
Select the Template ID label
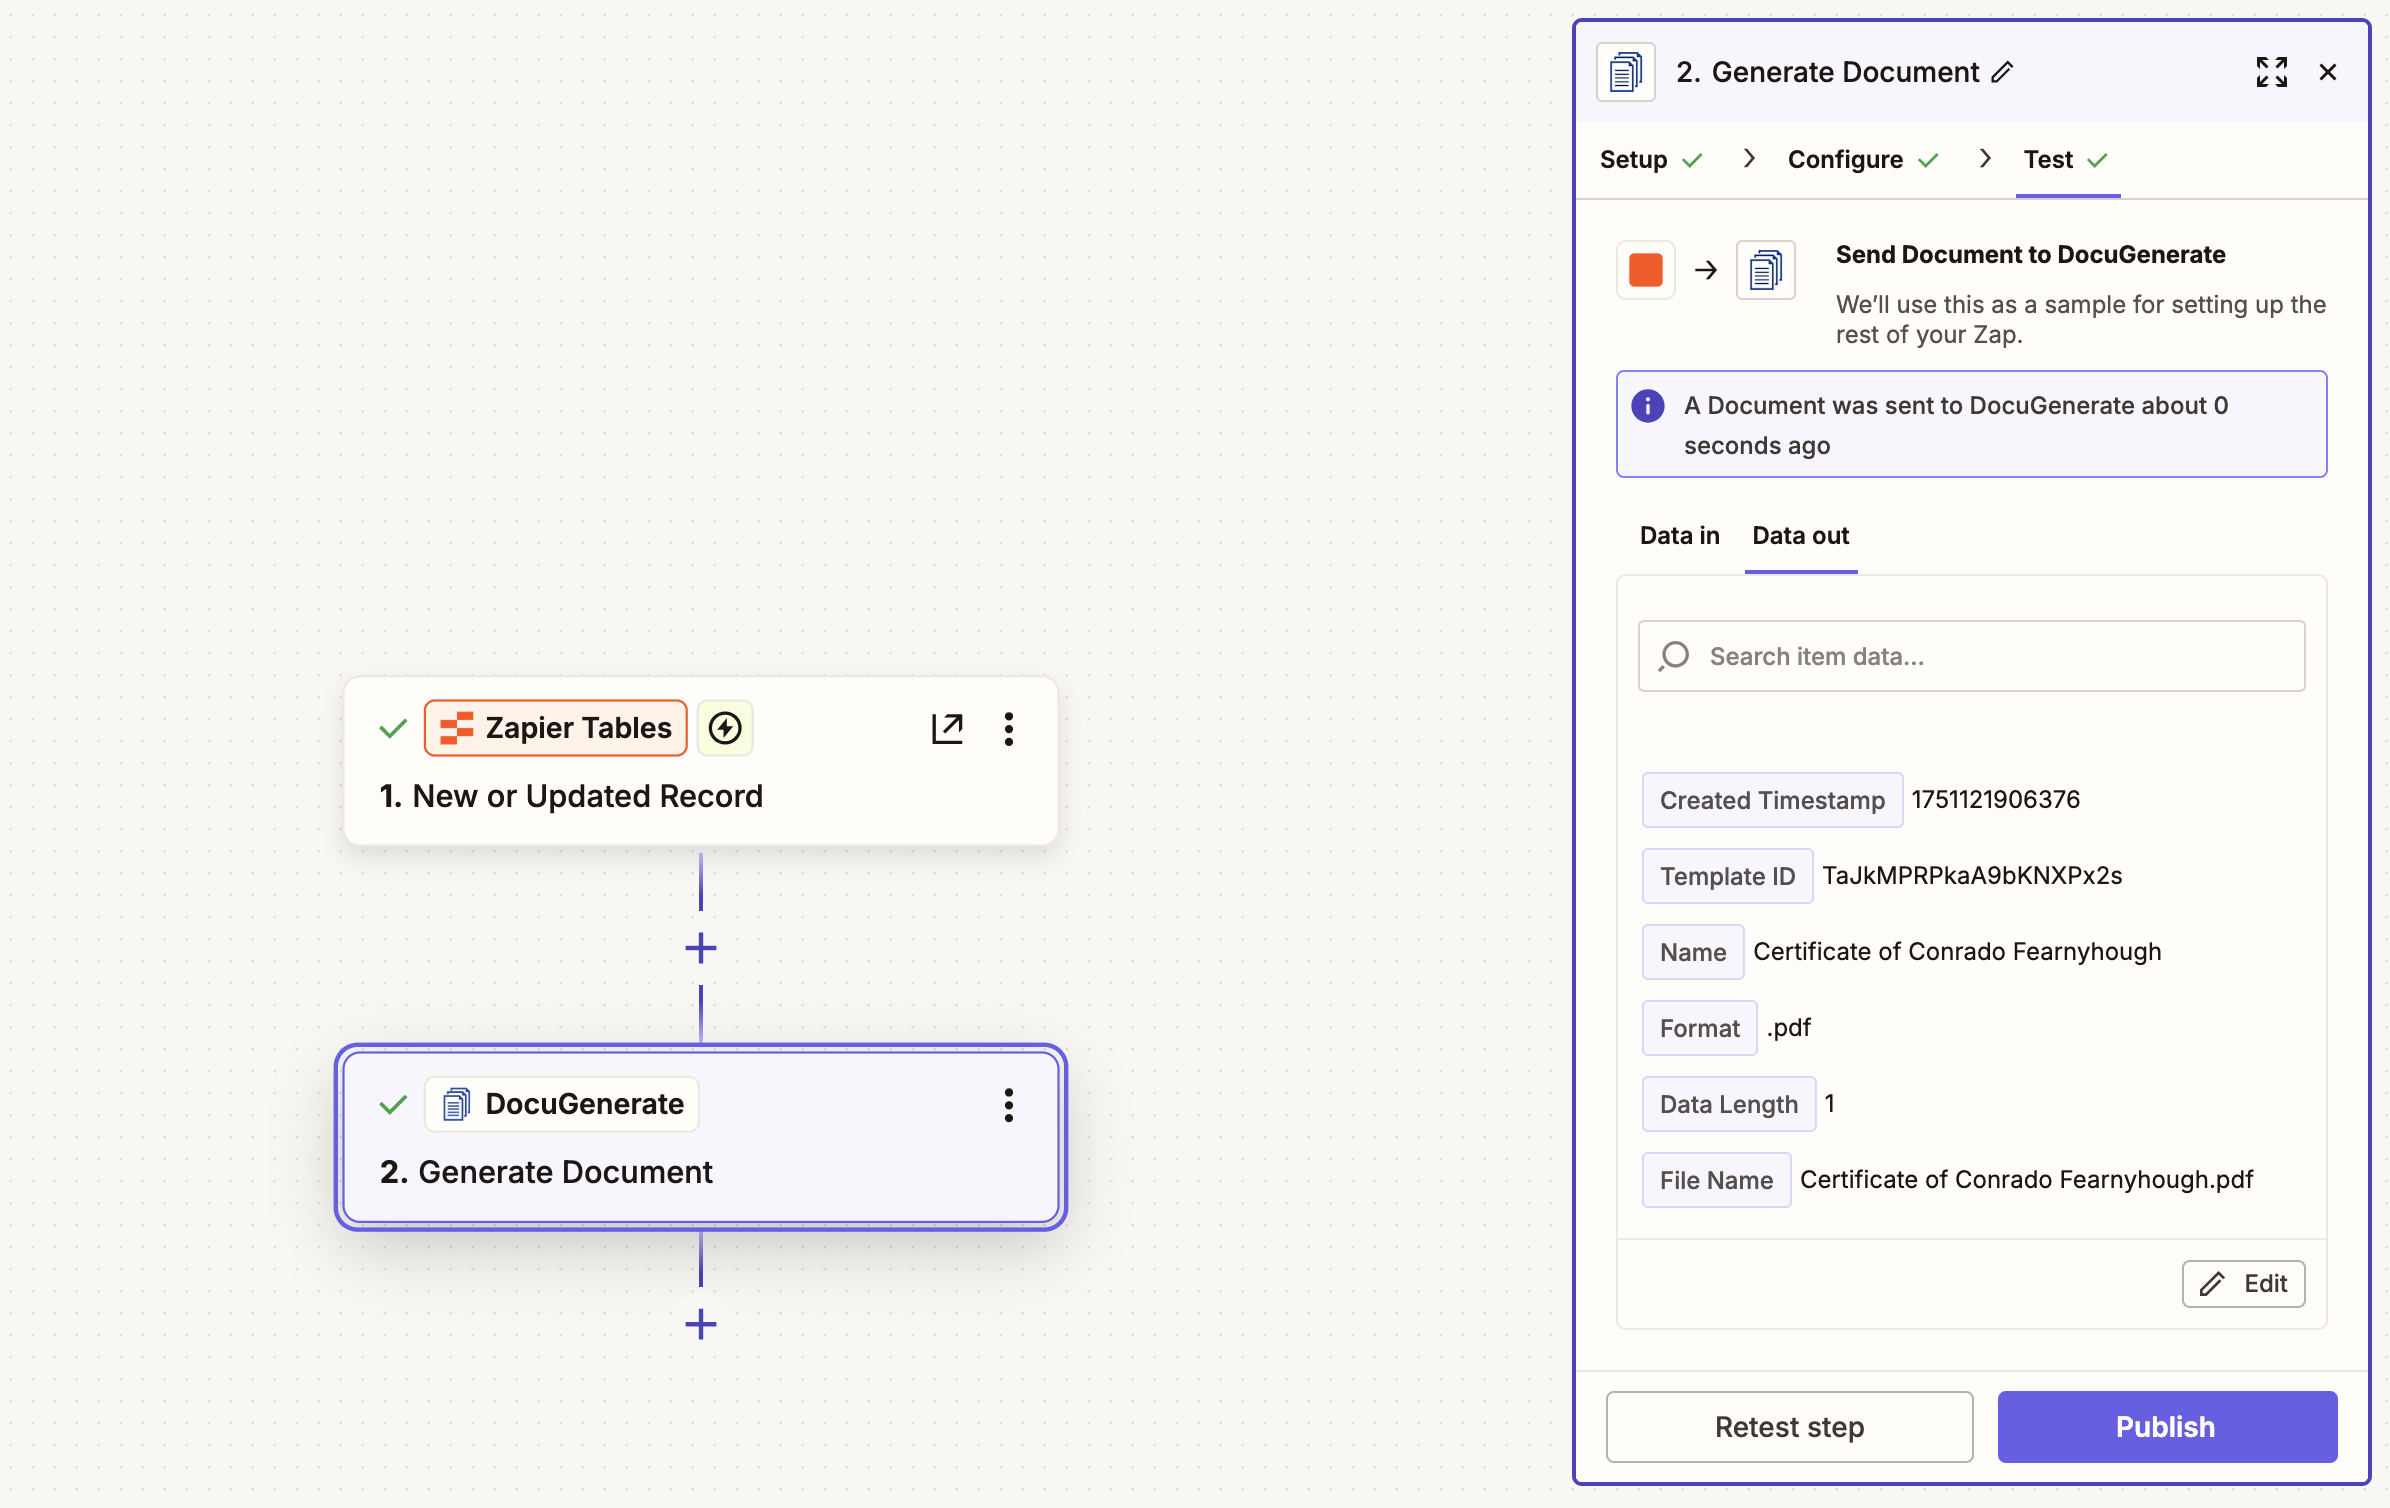coord(1727,876)
